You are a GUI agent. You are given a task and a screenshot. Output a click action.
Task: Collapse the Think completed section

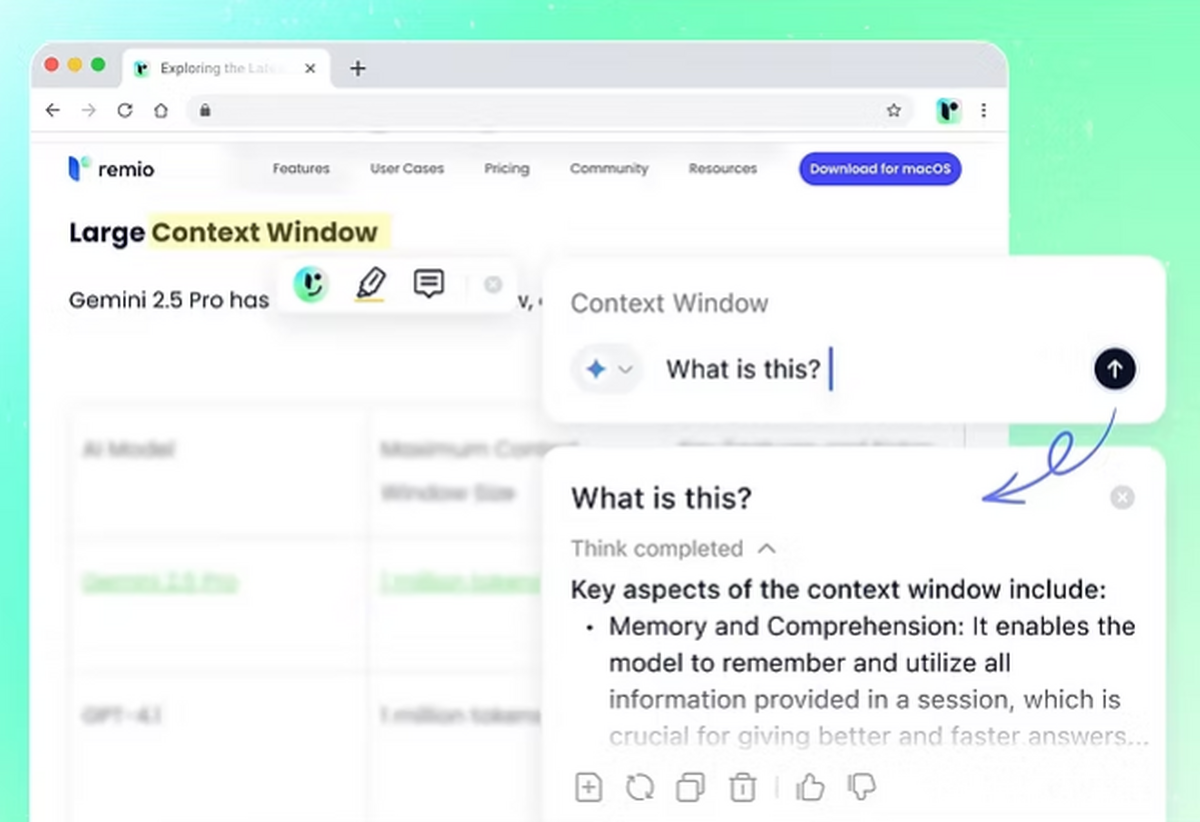pos(767,548)
